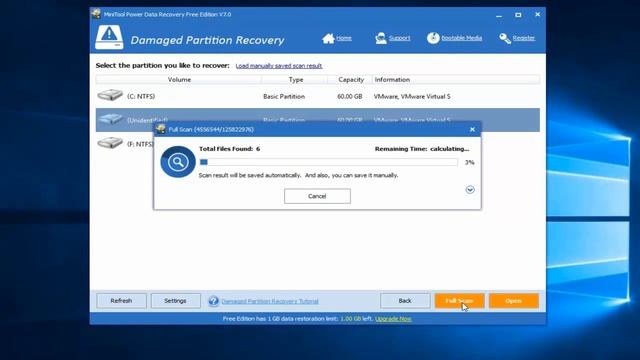Expand scan details with the chevron arrow
Image resolution: width=640 pixels, height=360 pixels.
tap(470, 190)
